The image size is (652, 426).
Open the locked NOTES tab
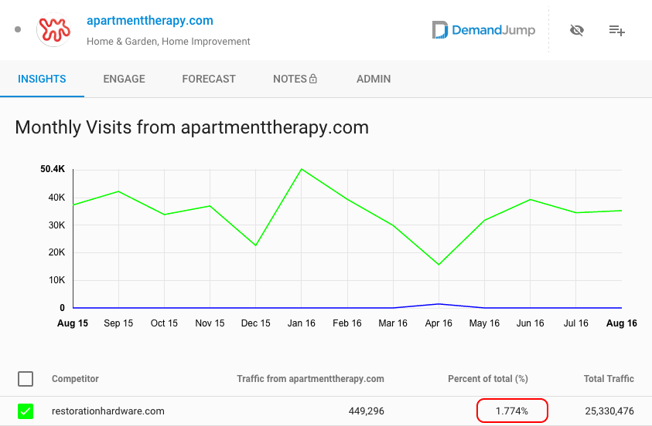click(295, 79)
